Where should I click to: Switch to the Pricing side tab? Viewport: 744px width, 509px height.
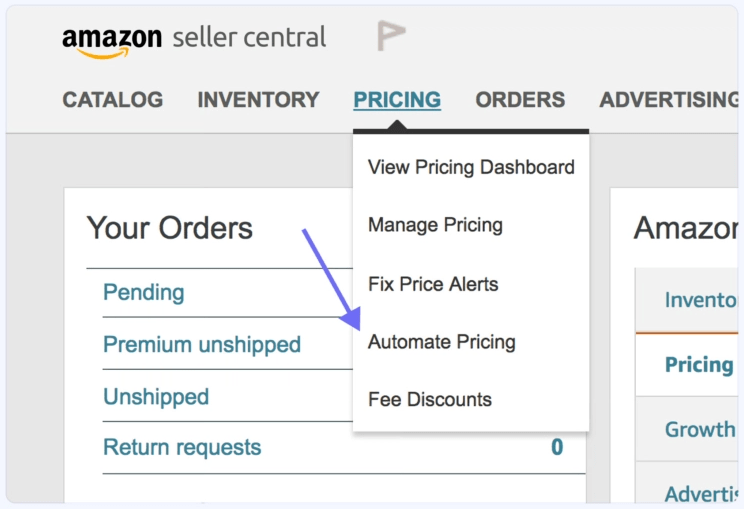coord(699,364)
